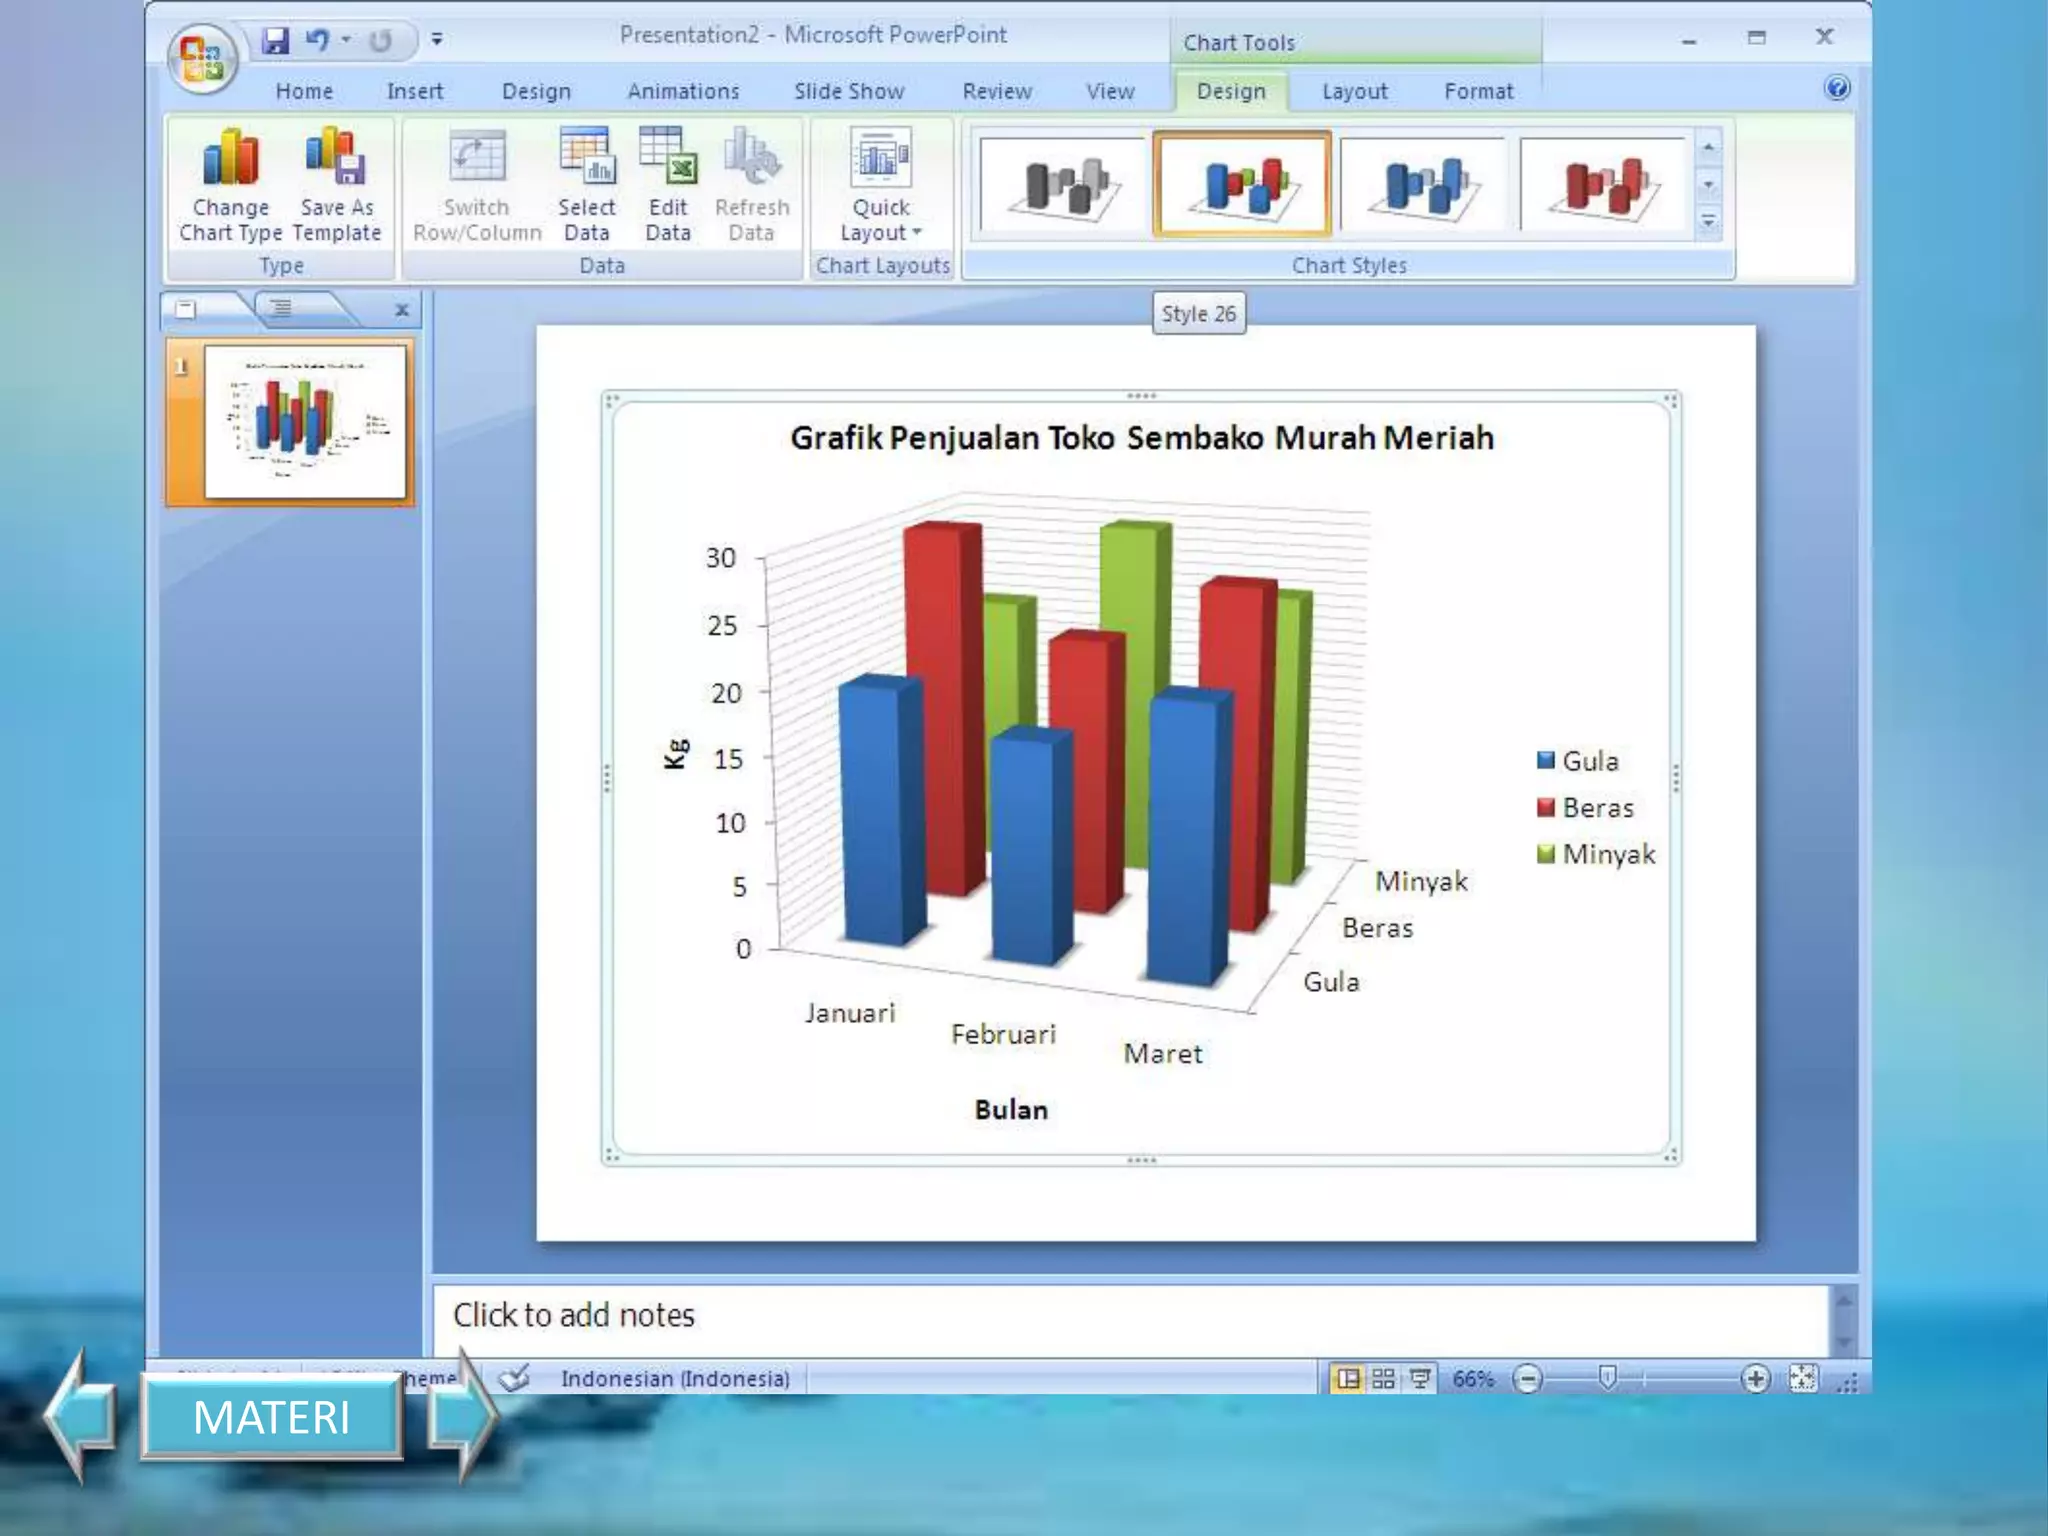The image size is (2048, 1536).
Task: Switch to the Animations ribbon tab
Action: (x=683, y=91)
